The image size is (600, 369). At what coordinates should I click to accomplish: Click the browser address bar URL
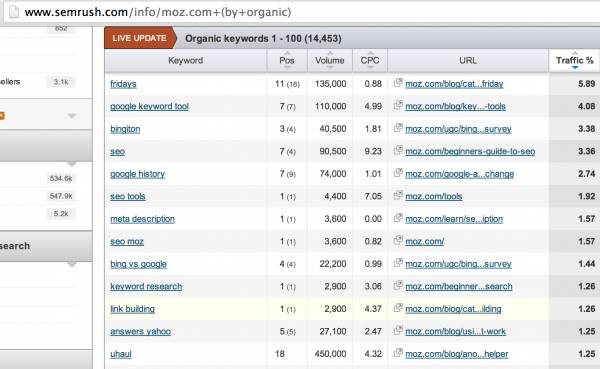pos(158,12)
